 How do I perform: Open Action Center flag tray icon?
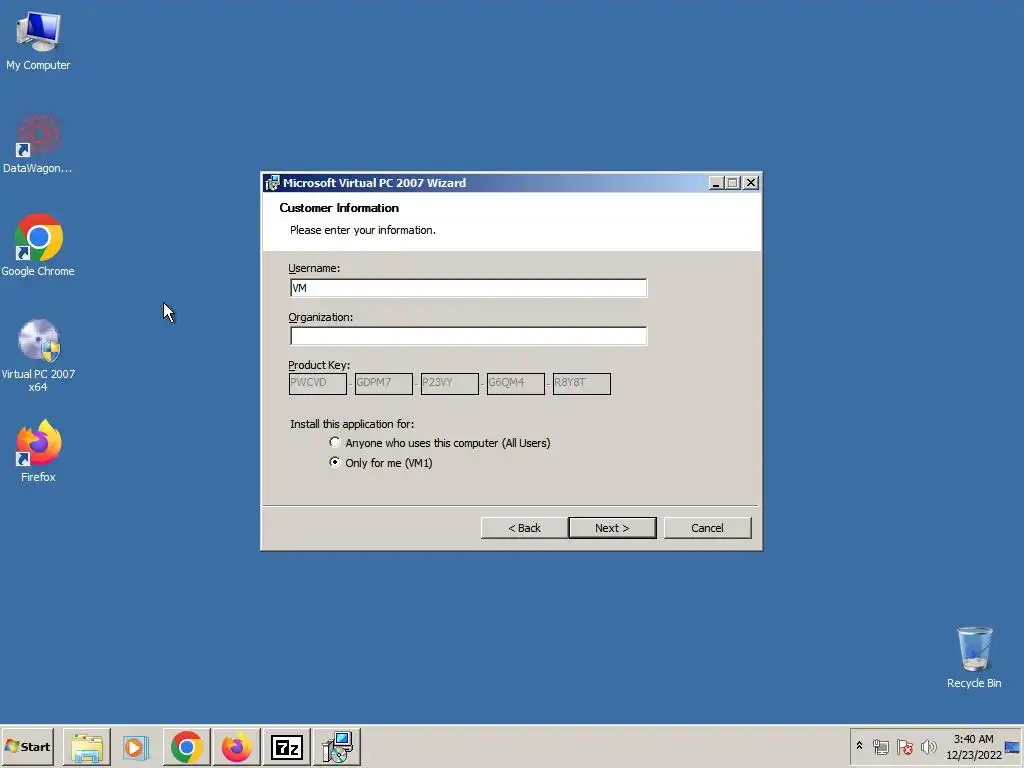click(x=904, y=746)
